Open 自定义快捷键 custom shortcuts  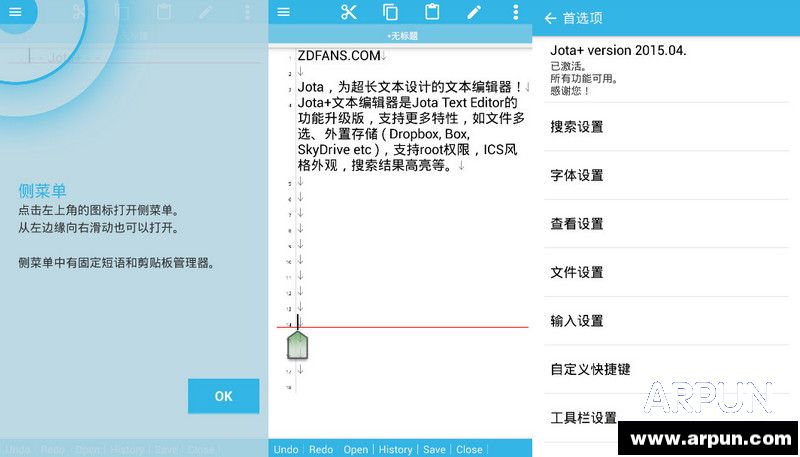(666, 369)
